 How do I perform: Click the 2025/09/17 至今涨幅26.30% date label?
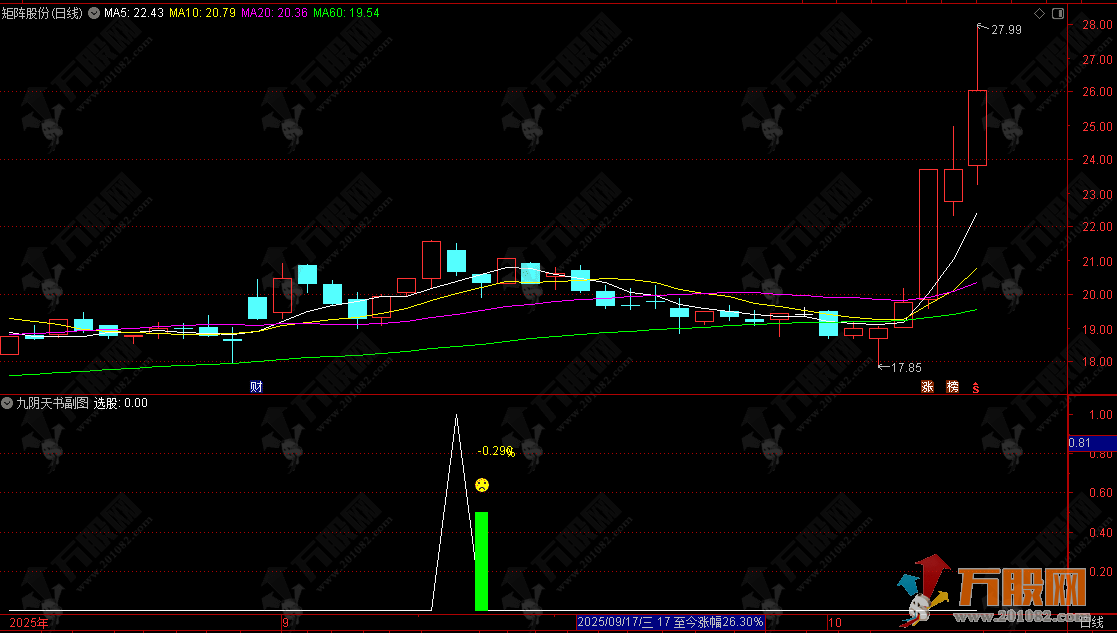[670, 622]
